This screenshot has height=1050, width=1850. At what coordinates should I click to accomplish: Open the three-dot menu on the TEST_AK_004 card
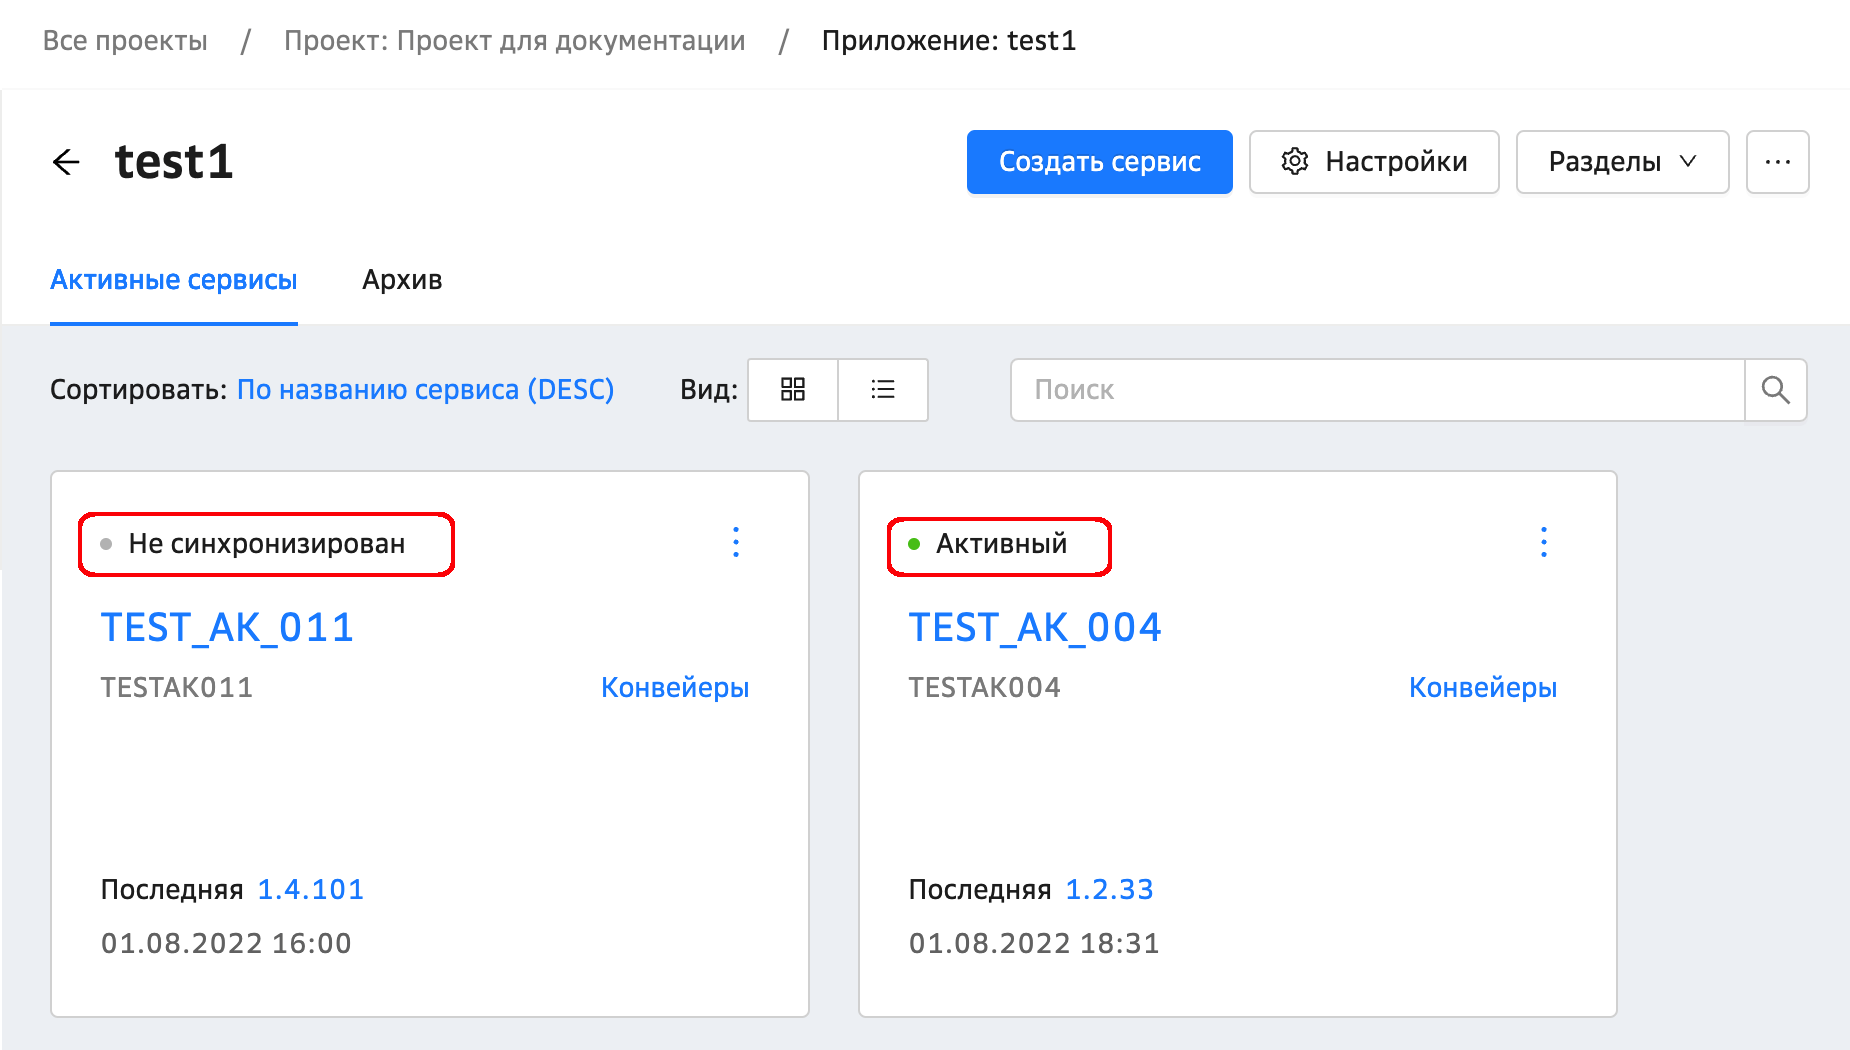[x=1544, y=542]
